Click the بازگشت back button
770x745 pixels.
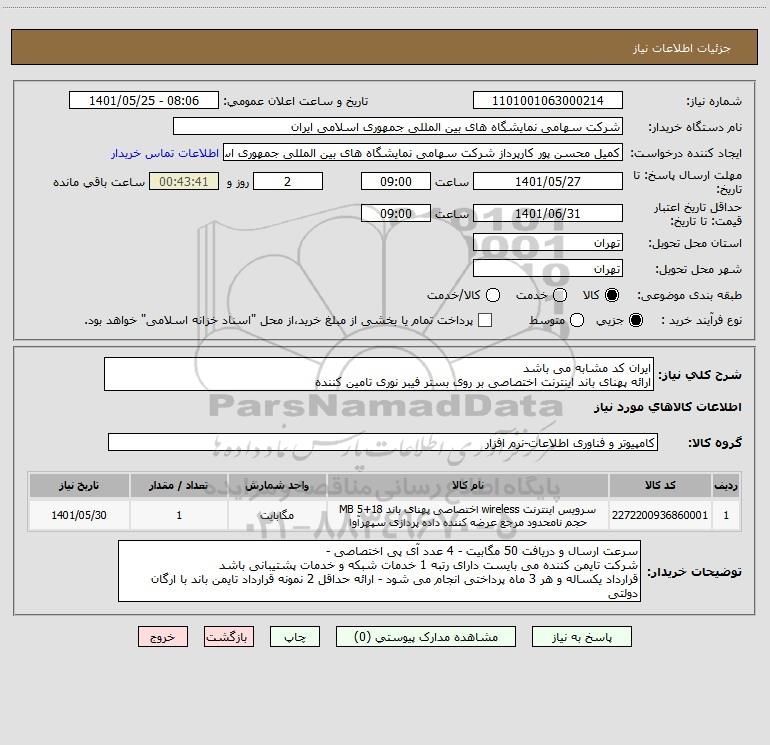coord(229,637)
